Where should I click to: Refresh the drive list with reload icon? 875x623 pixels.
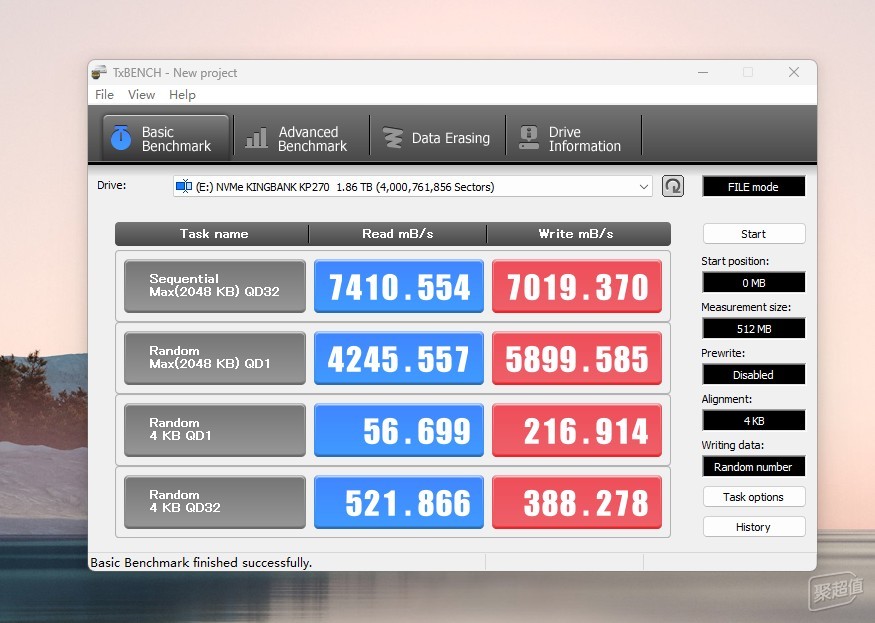coord(673,186)
